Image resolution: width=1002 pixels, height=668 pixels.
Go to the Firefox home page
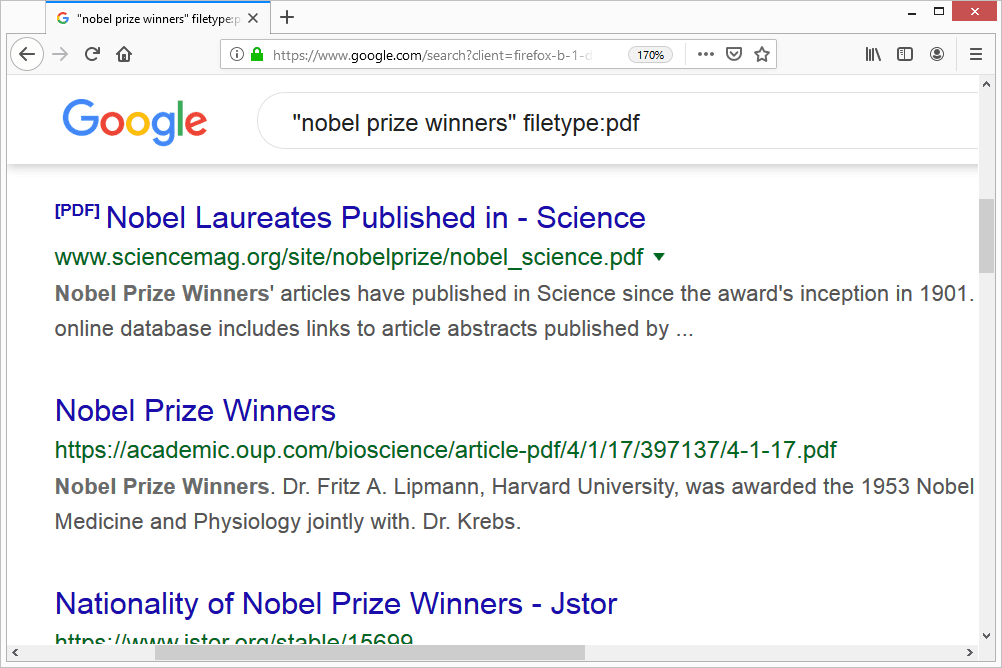(124, 55)
